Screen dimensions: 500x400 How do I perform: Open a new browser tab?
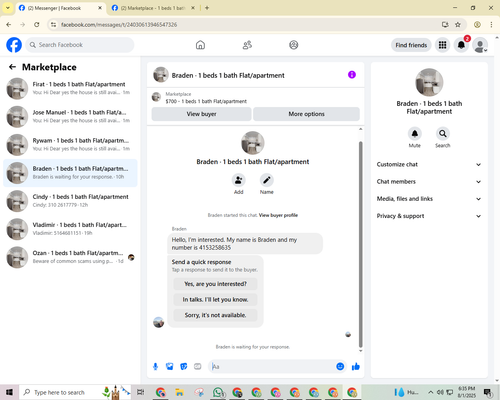[x=207, y=8]
